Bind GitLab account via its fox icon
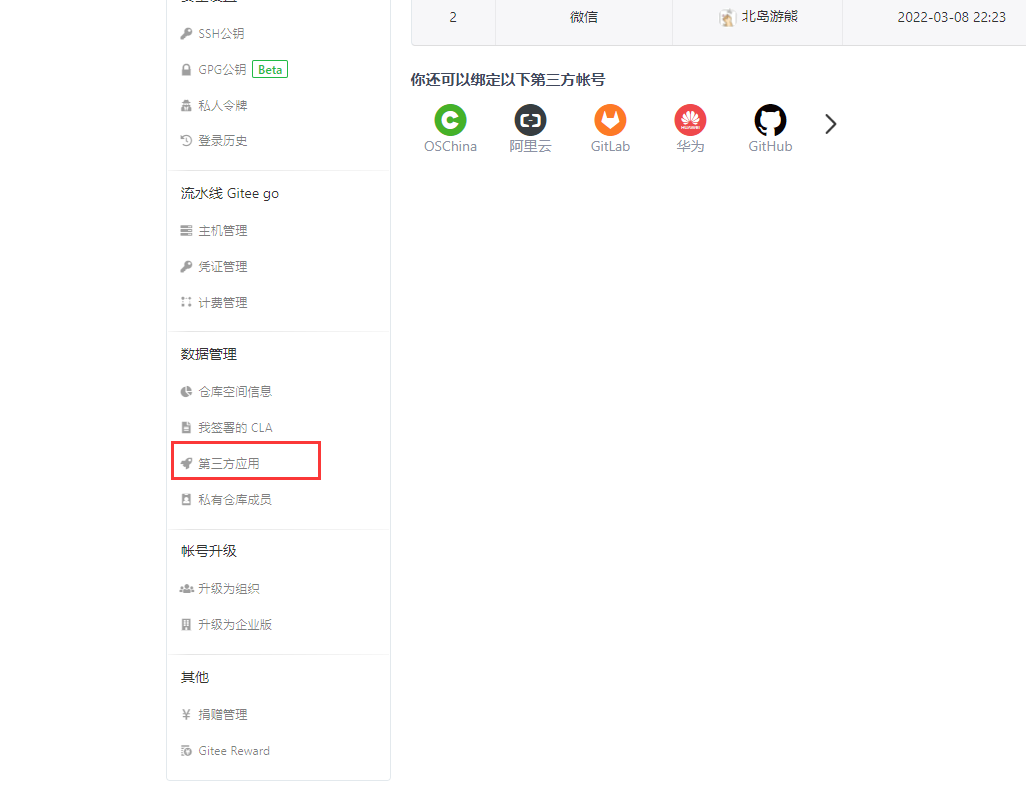This screenshot has width=1026, height=808. click(610, 121)
